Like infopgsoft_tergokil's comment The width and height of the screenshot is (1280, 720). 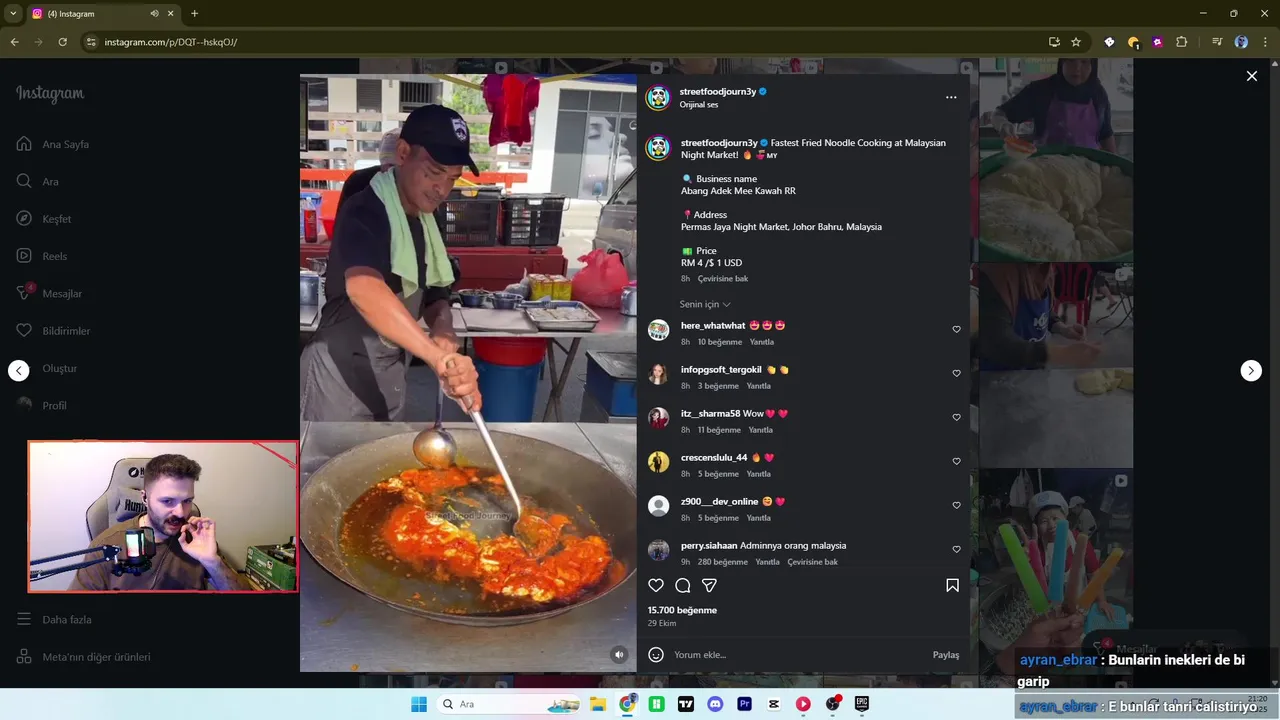956,373
